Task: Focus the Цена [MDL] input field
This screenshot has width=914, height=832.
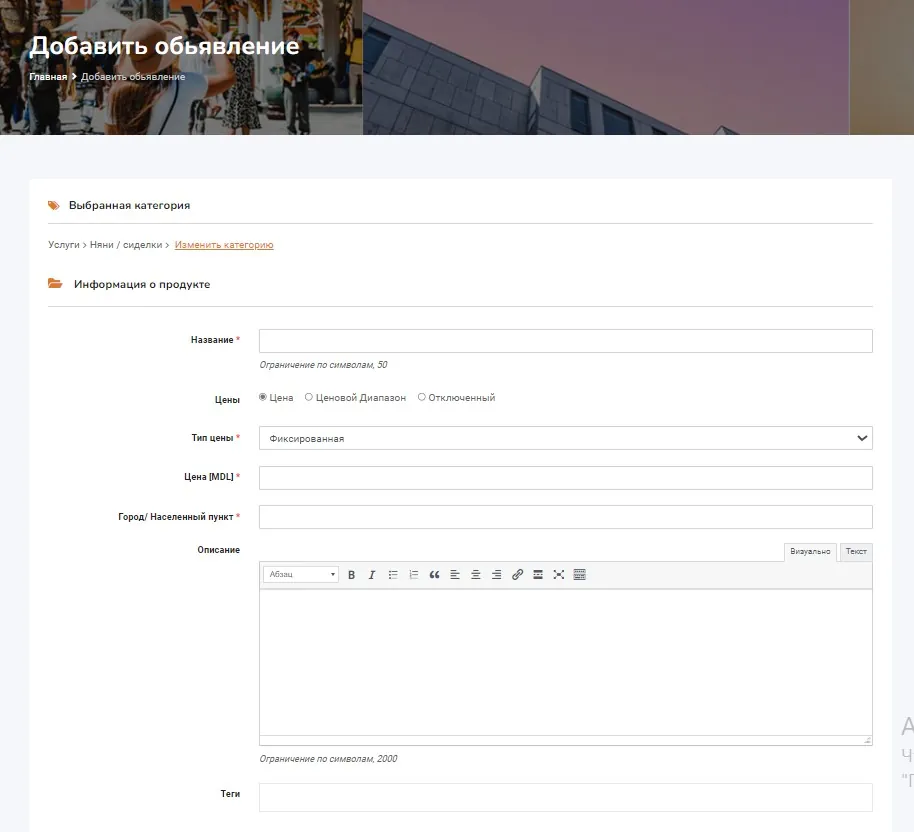Action: [565, 478]
